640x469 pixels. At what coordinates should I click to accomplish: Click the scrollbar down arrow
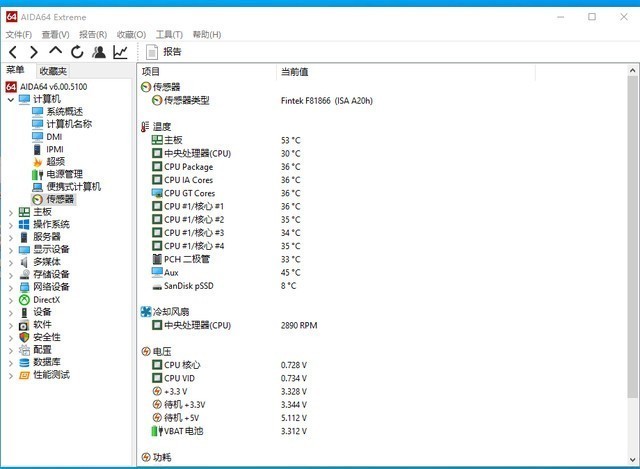(633, 460)
